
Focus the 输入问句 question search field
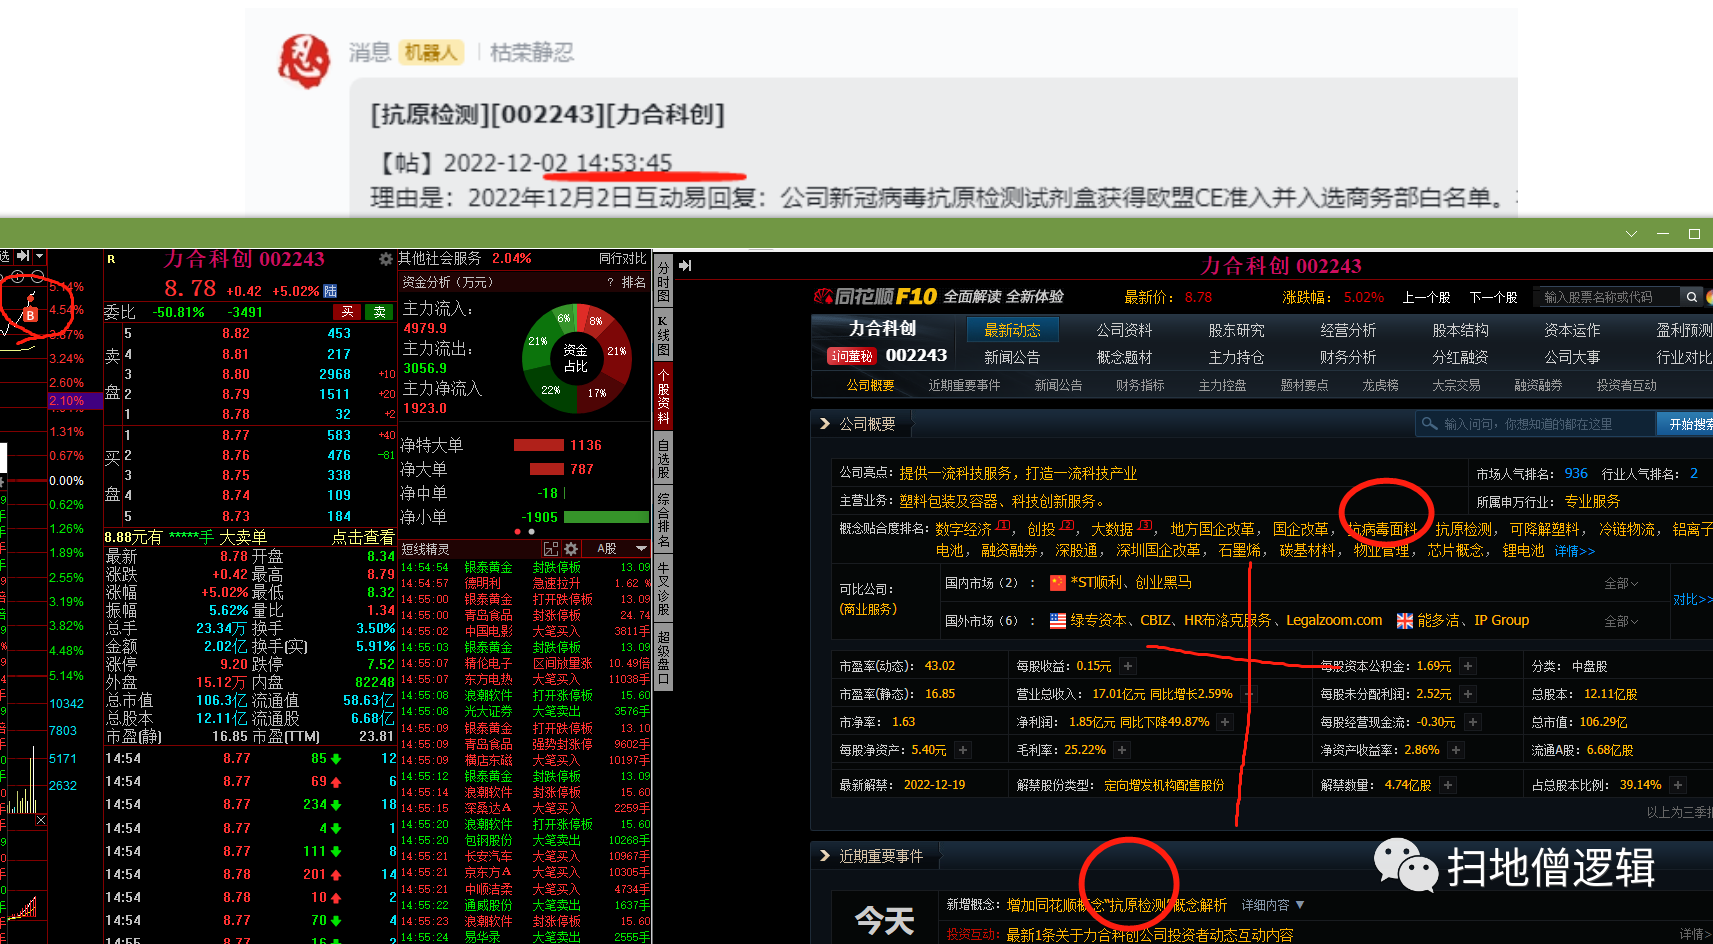click(x=1535, y=424)
